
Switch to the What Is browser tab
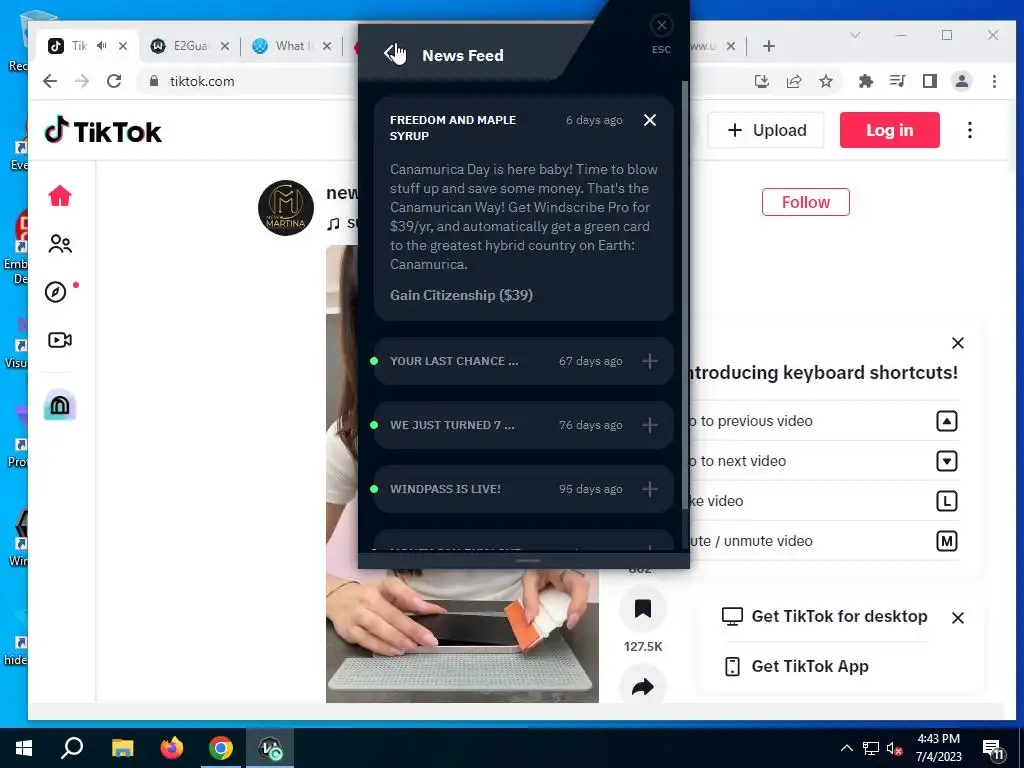click(292, 46)
